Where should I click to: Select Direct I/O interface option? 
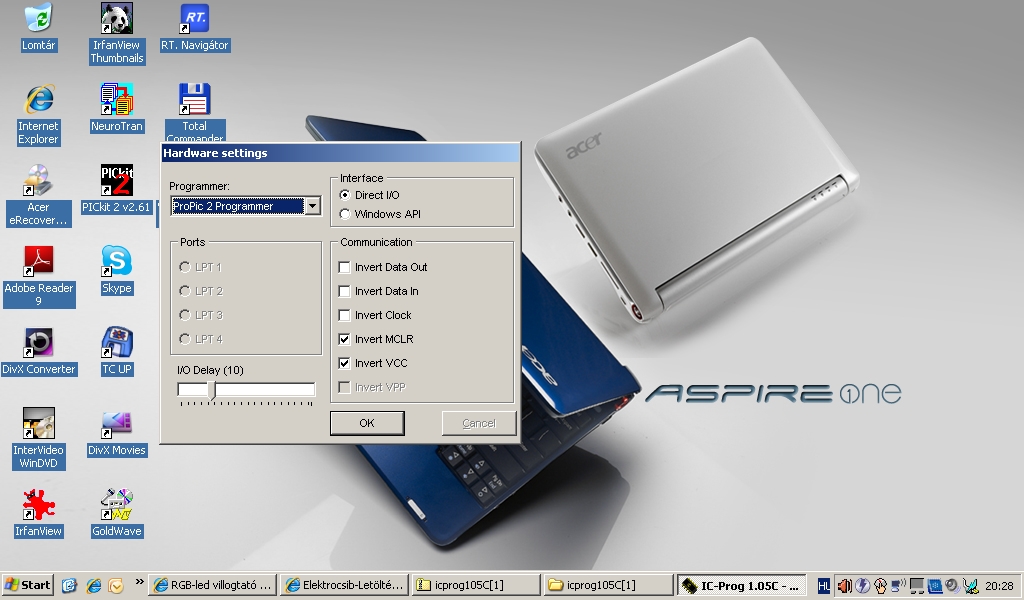pos(370,195)
